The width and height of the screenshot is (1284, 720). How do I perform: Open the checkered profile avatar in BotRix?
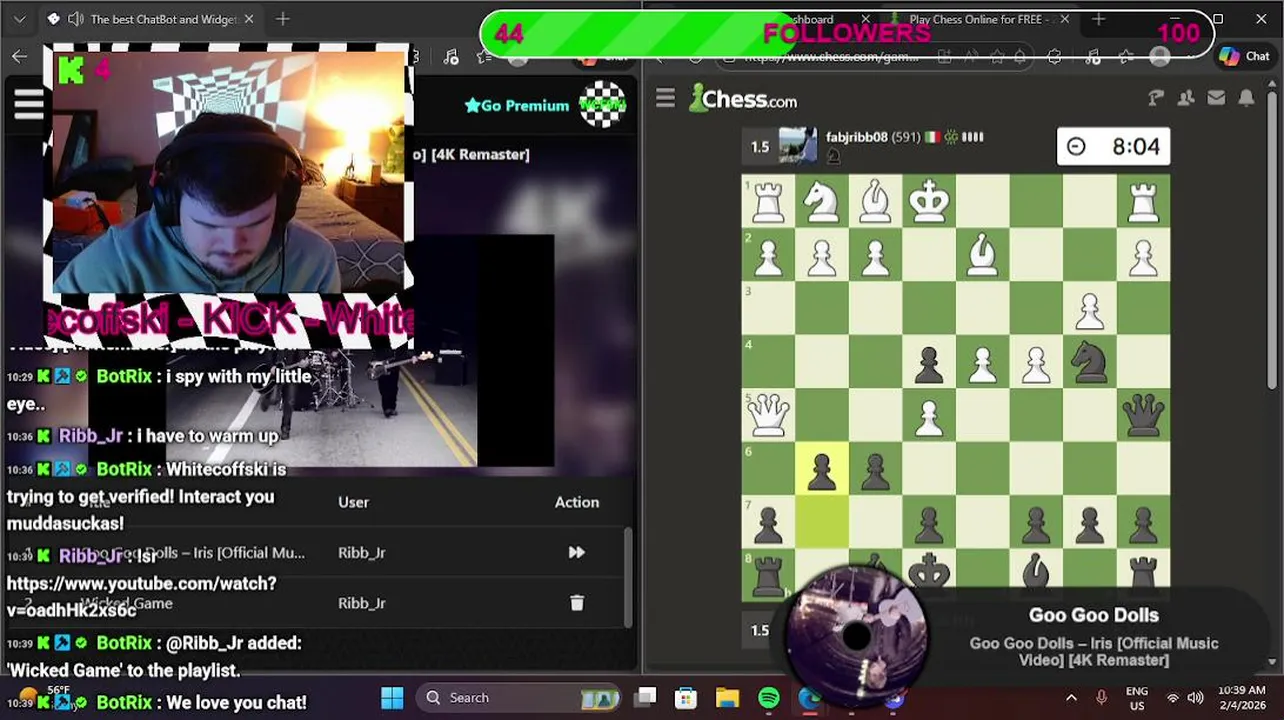(603, 105)
